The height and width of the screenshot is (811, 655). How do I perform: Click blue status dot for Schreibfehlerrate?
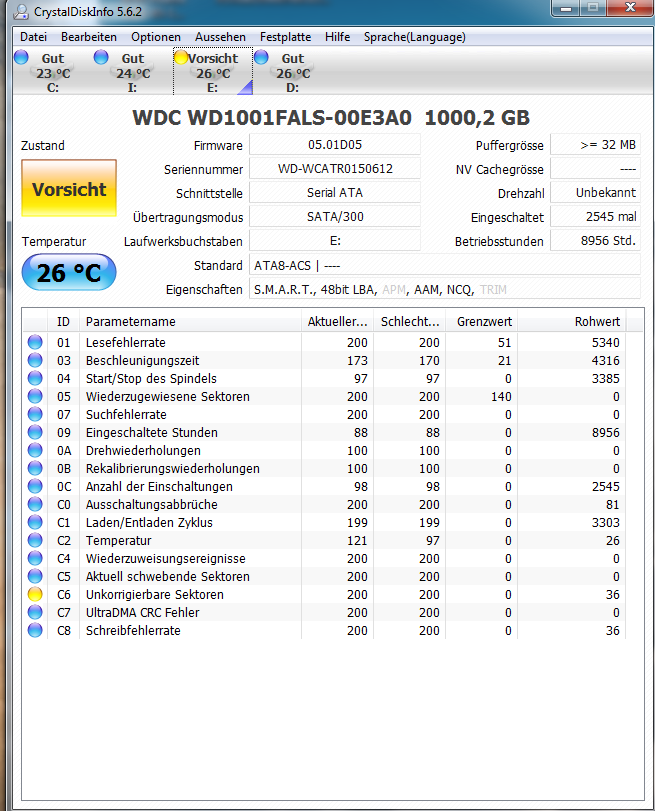(35, 630)
